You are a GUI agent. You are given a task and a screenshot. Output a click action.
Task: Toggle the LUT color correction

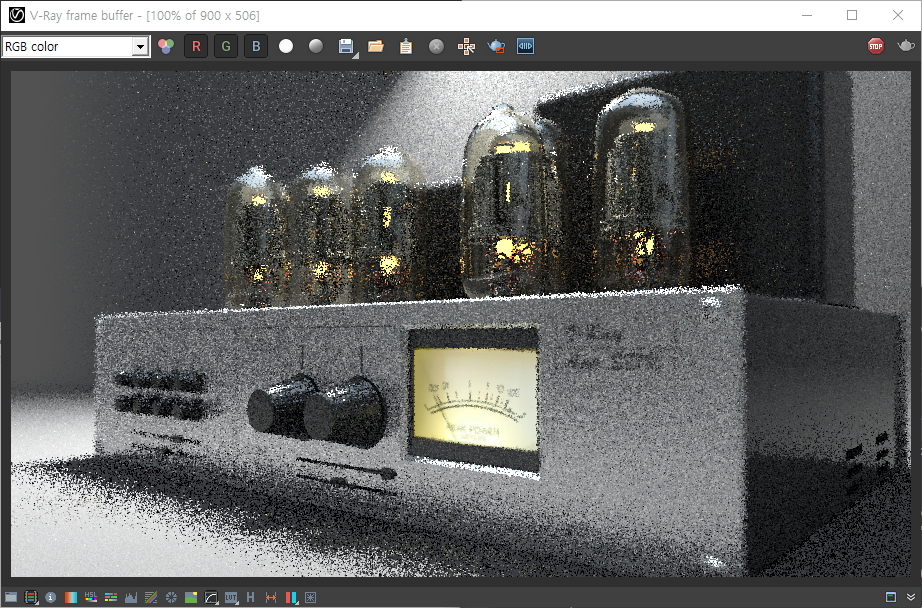[231, 598]
